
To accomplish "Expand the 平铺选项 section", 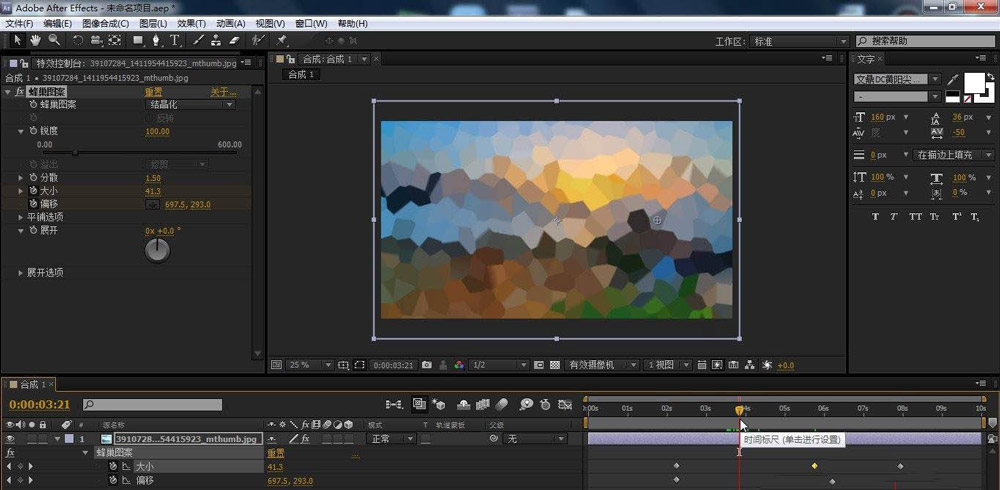I will click(x=21, y=217).
